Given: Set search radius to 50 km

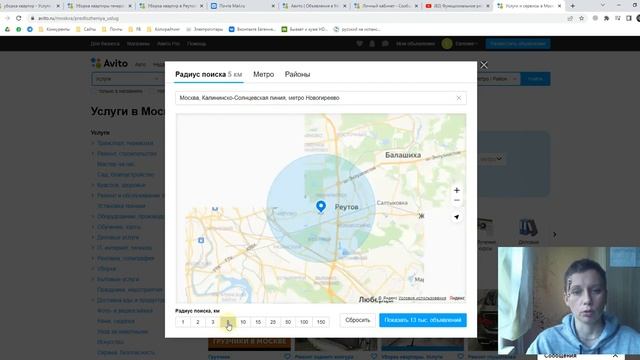Looking at the screenshot, I should point(288,322).
